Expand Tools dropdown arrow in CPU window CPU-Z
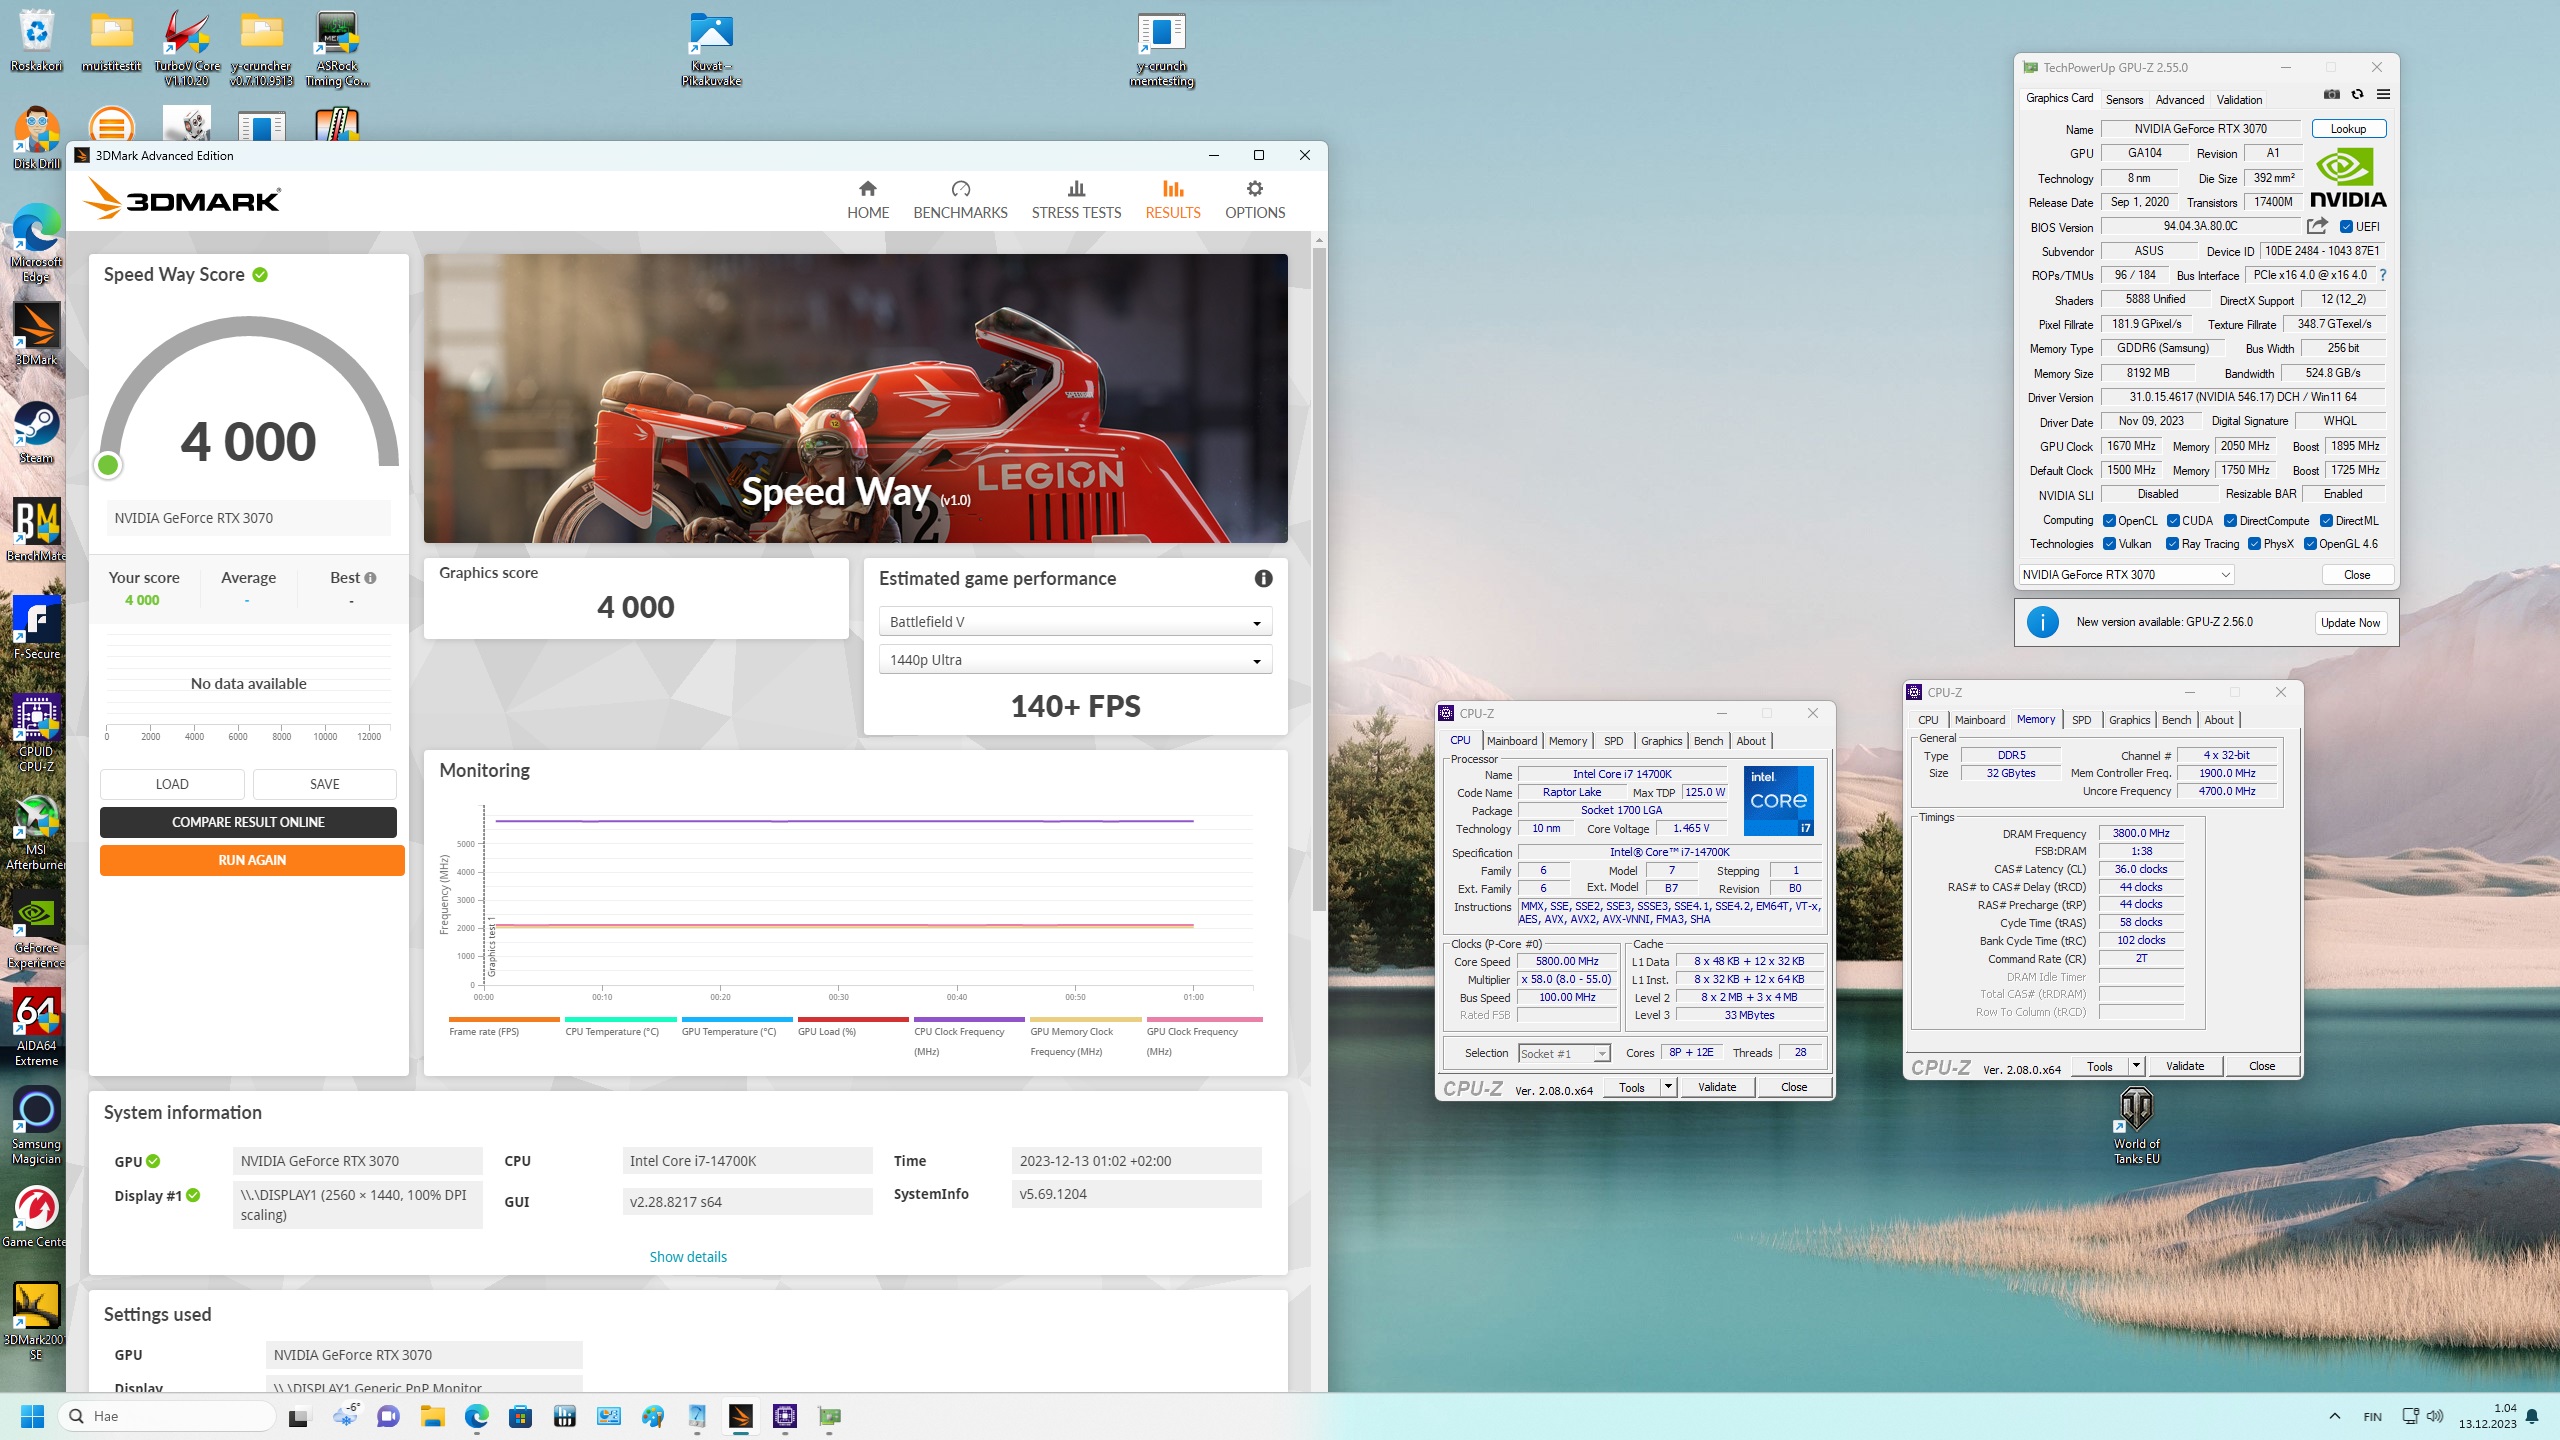 click(1668, 1087)
